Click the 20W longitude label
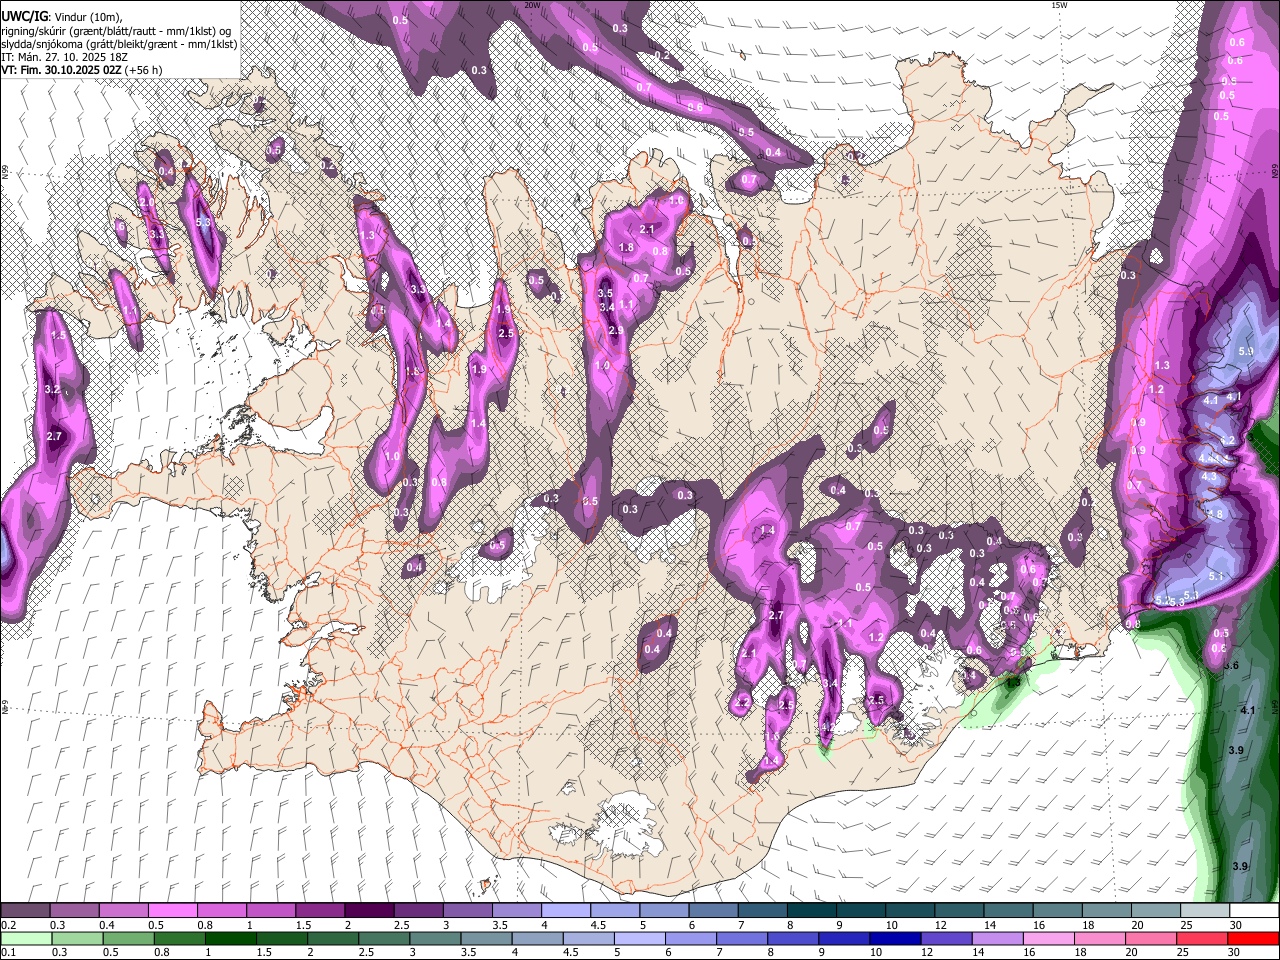Image resolution: width=1280 pixels, height=960 pixels. click(x=532, y=5)
